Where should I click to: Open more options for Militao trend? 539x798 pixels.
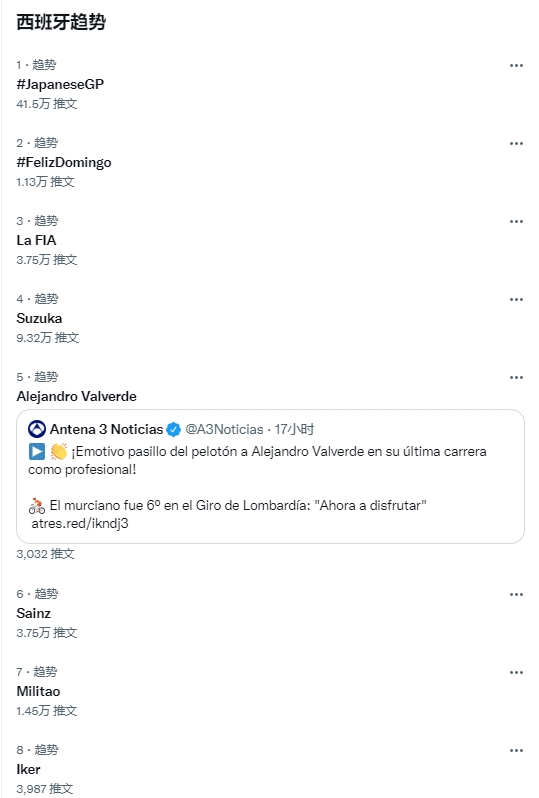point(516,672)
